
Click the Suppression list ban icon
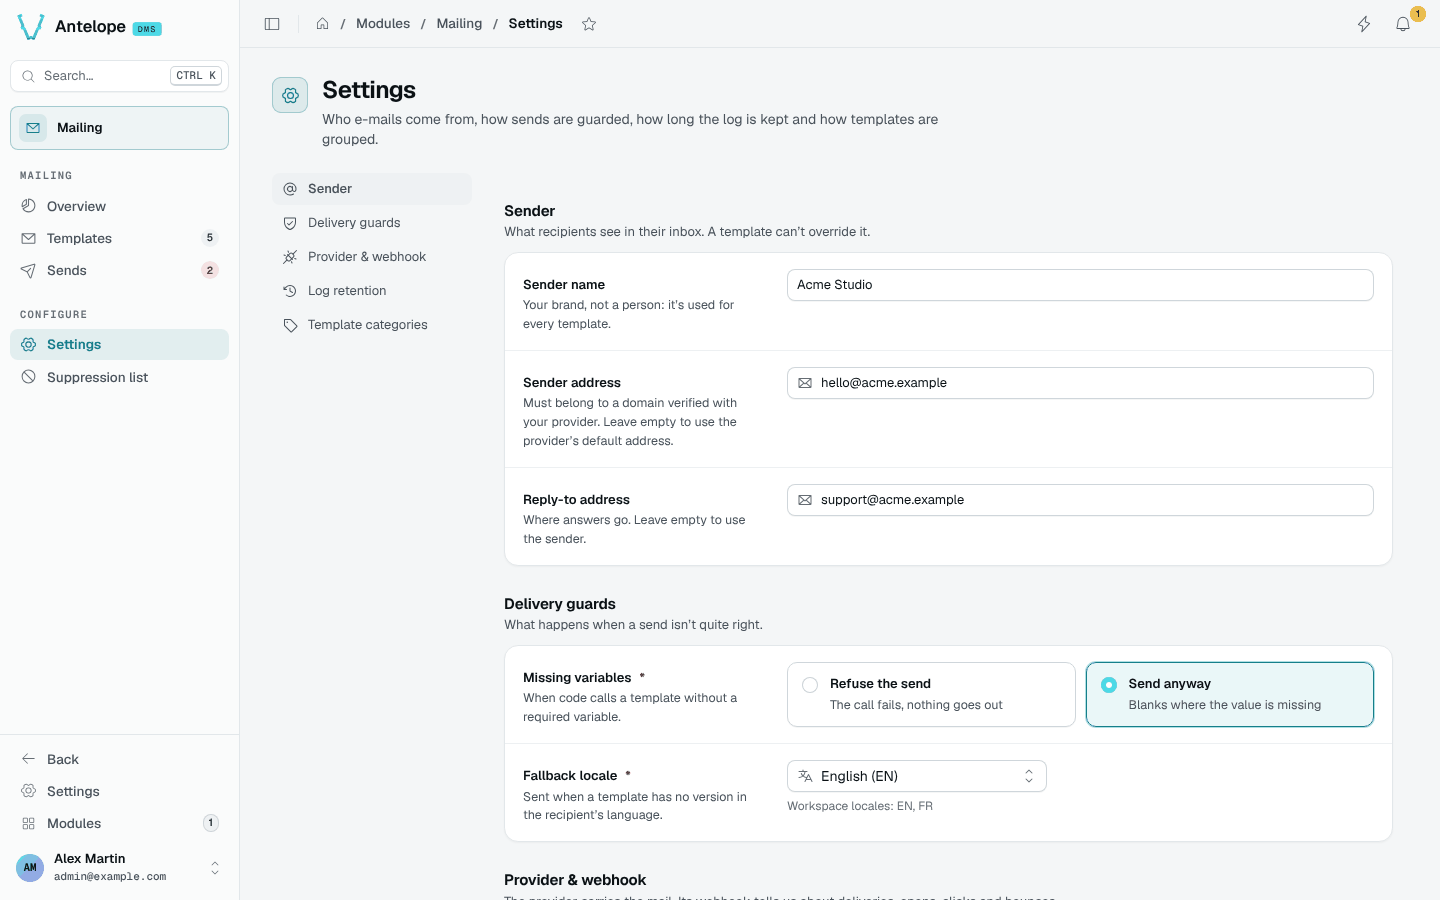click(x=28, y=377)
